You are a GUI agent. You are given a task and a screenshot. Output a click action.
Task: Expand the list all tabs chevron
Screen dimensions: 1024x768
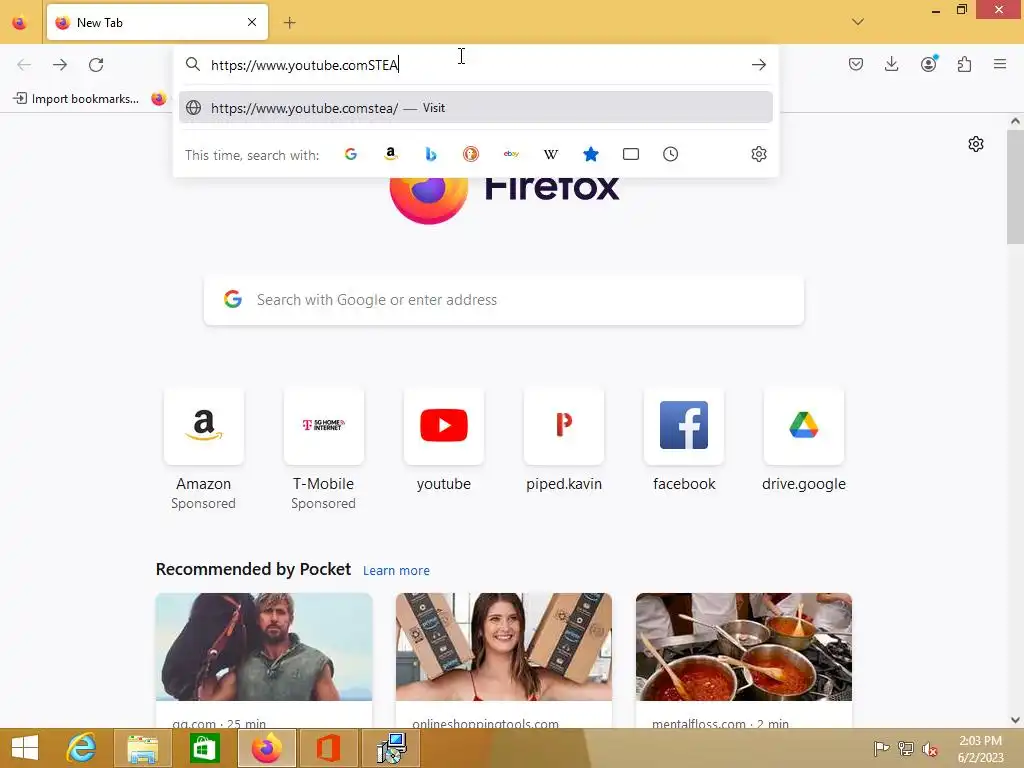click(858, 22)
